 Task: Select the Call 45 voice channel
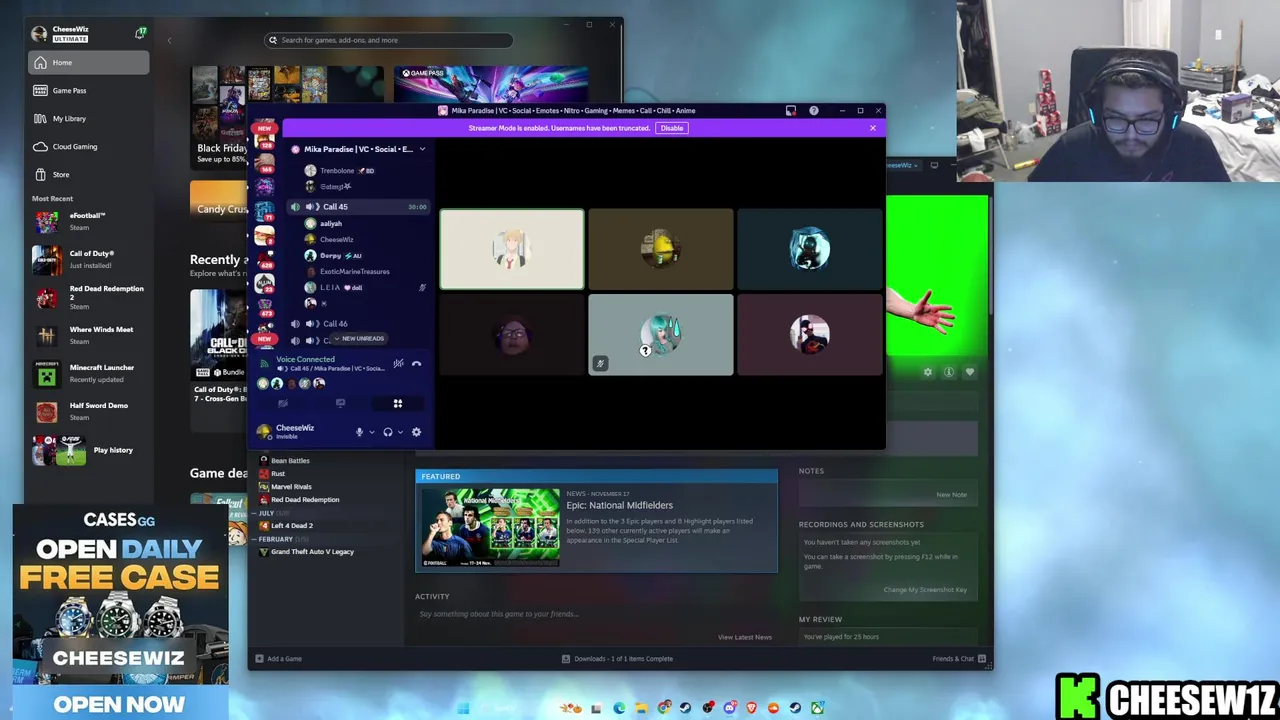359,207
